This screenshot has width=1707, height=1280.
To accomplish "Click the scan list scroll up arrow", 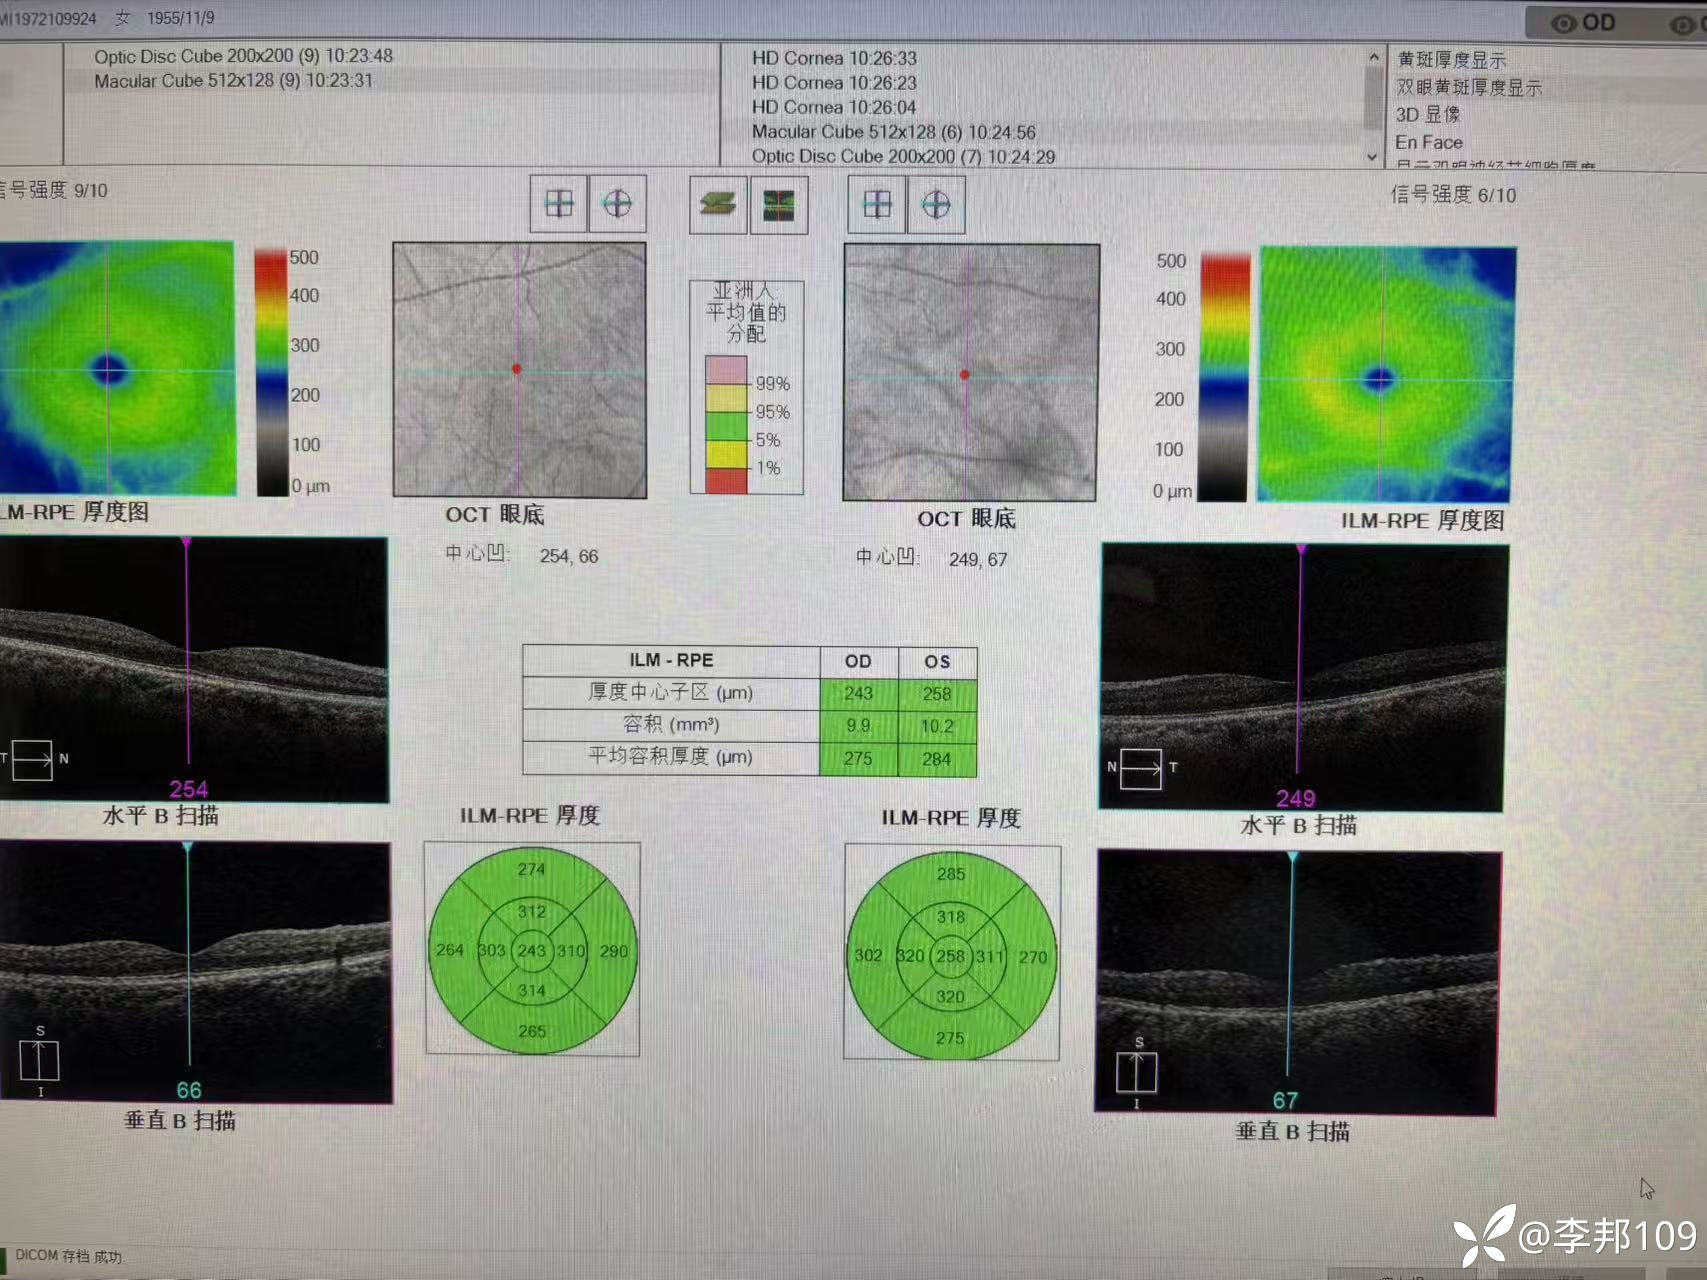I will [1374, 58].
